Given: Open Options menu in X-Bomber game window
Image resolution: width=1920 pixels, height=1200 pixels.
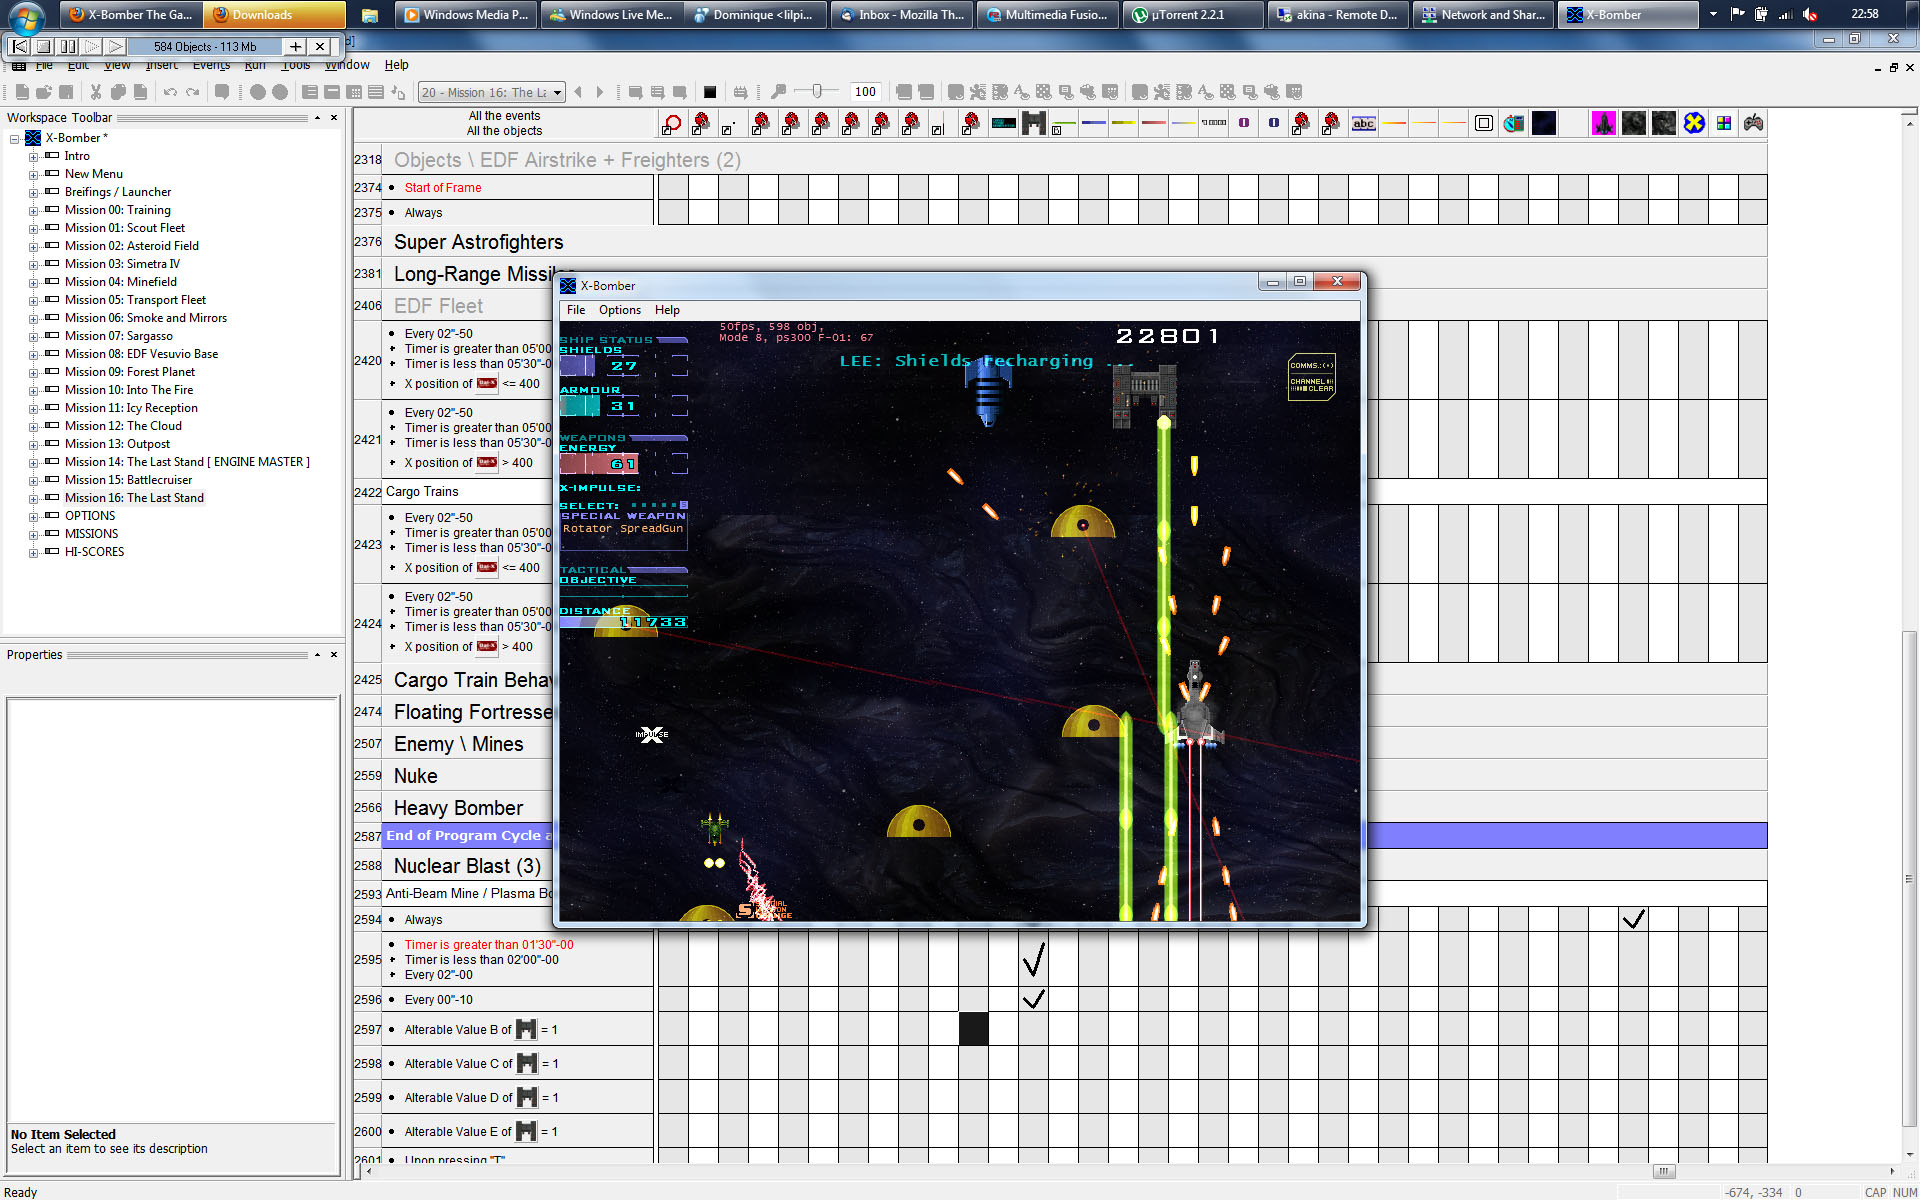Looking at the screenshot, I should [x=620, y=310].
